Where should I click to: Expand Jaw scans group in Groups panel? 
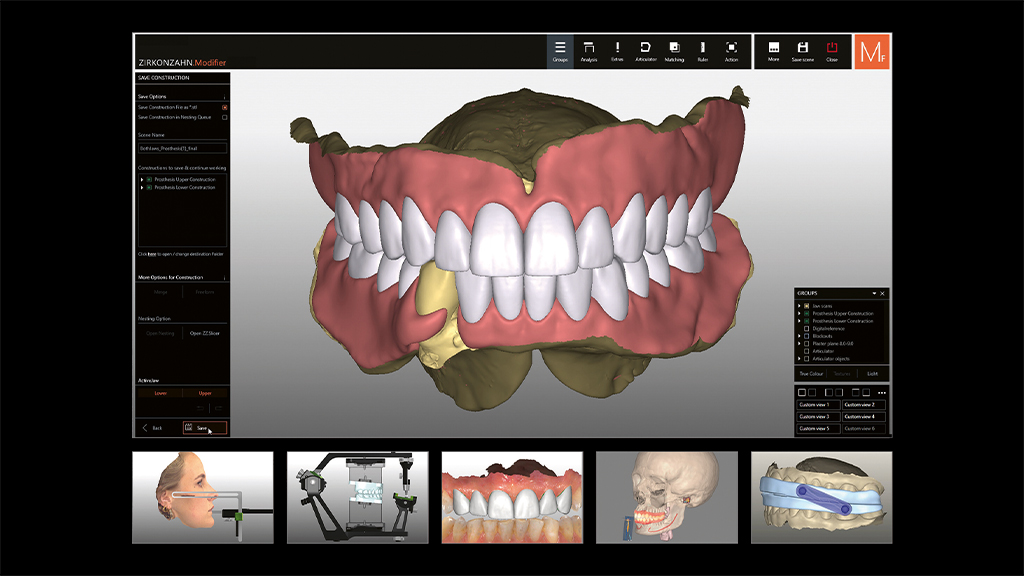tap(799, 305)
